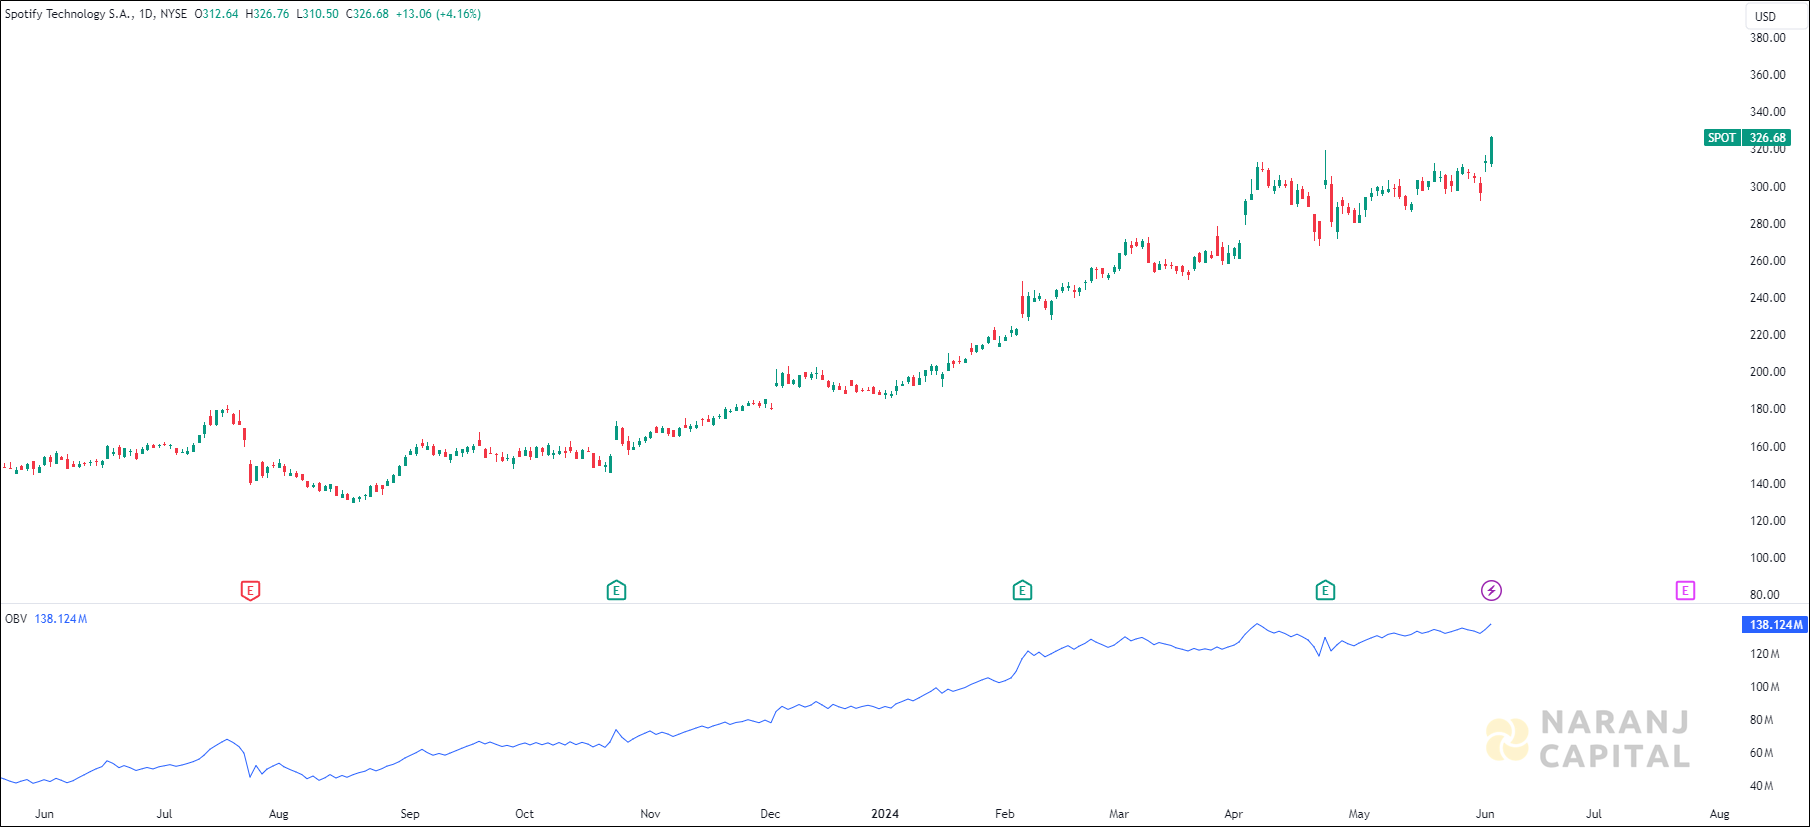1810x827 pixels.
Task: Click the Sep label on time axis
Action: pyautogui.click(x=410, y=814)
